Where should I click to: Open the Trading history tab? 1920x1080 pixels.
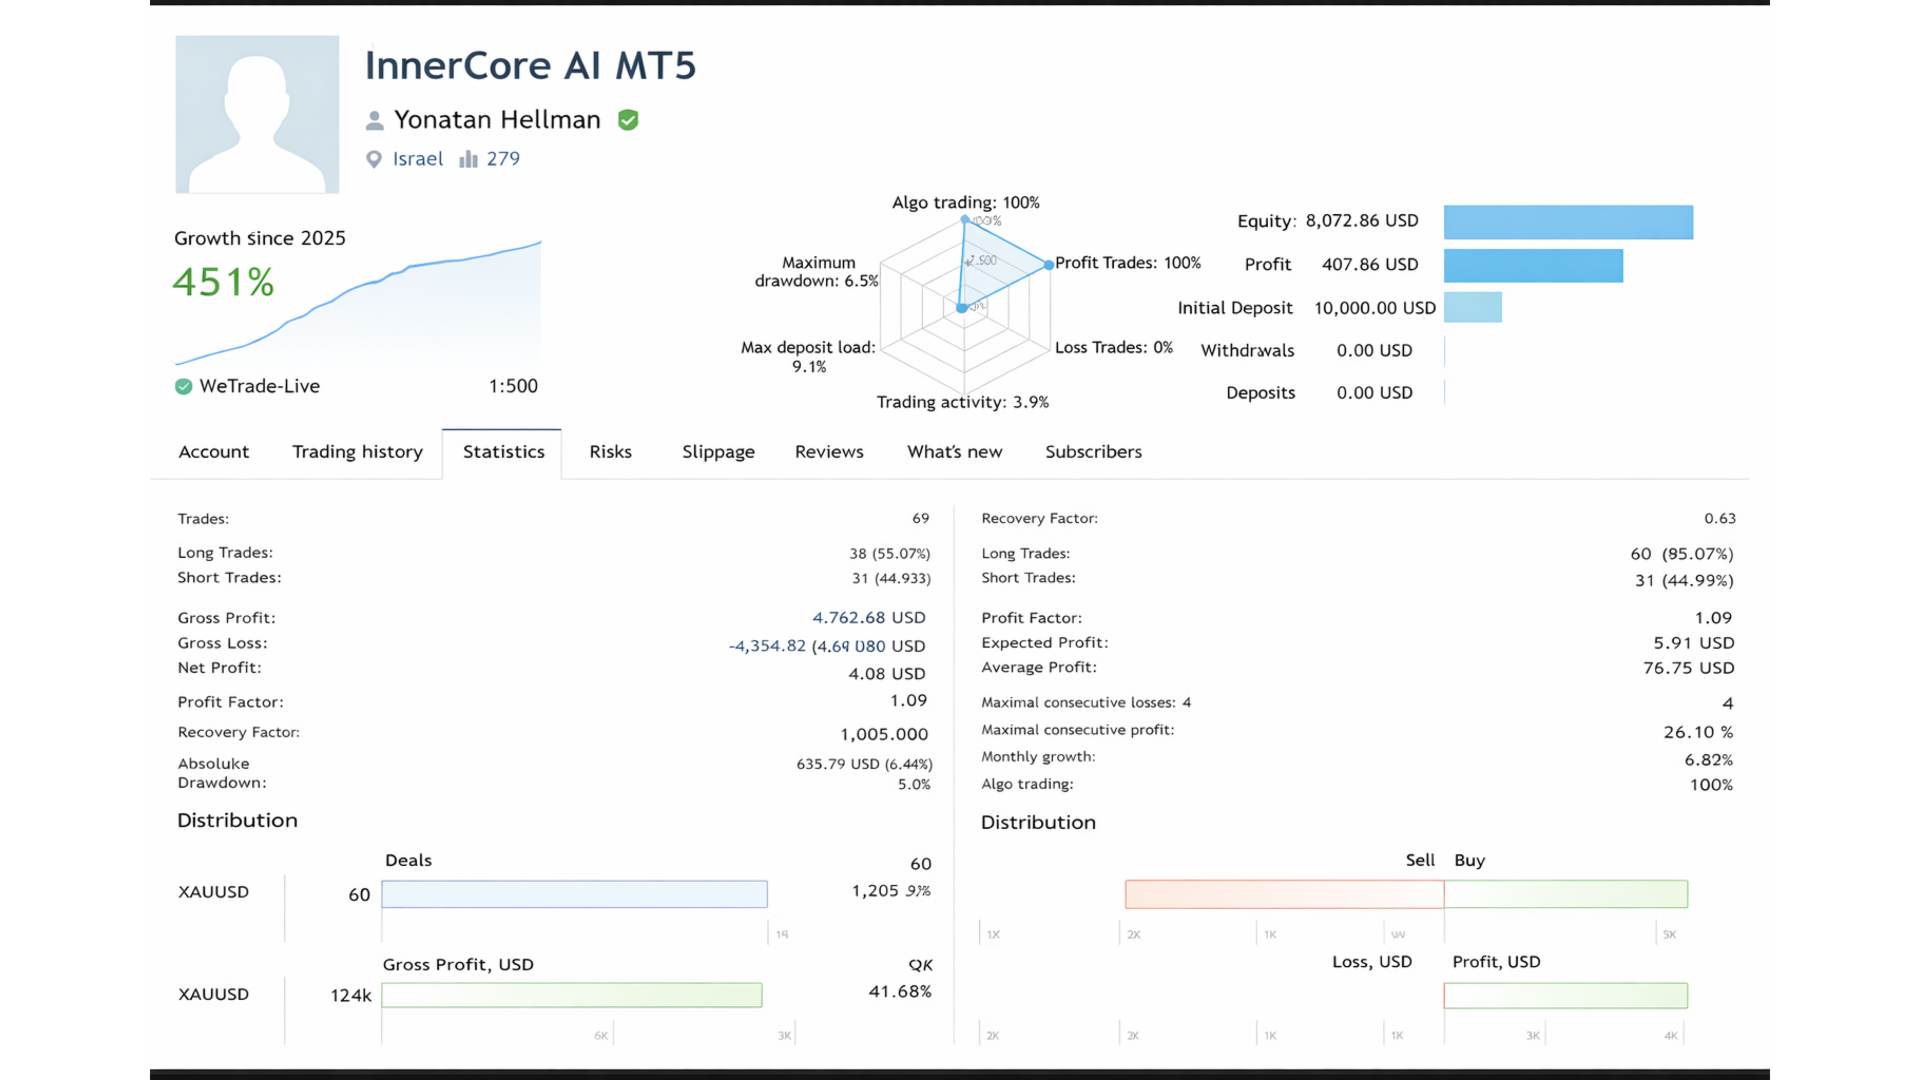coord(357,452)
